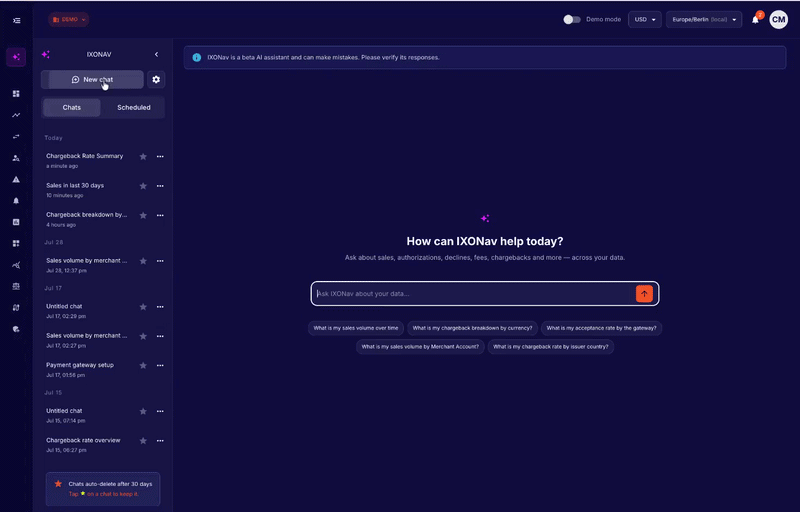Image resolution: width=800 pixels, height=512 pixels.
Task: Send the question with the orange arrow button
Action: [644, 294]
